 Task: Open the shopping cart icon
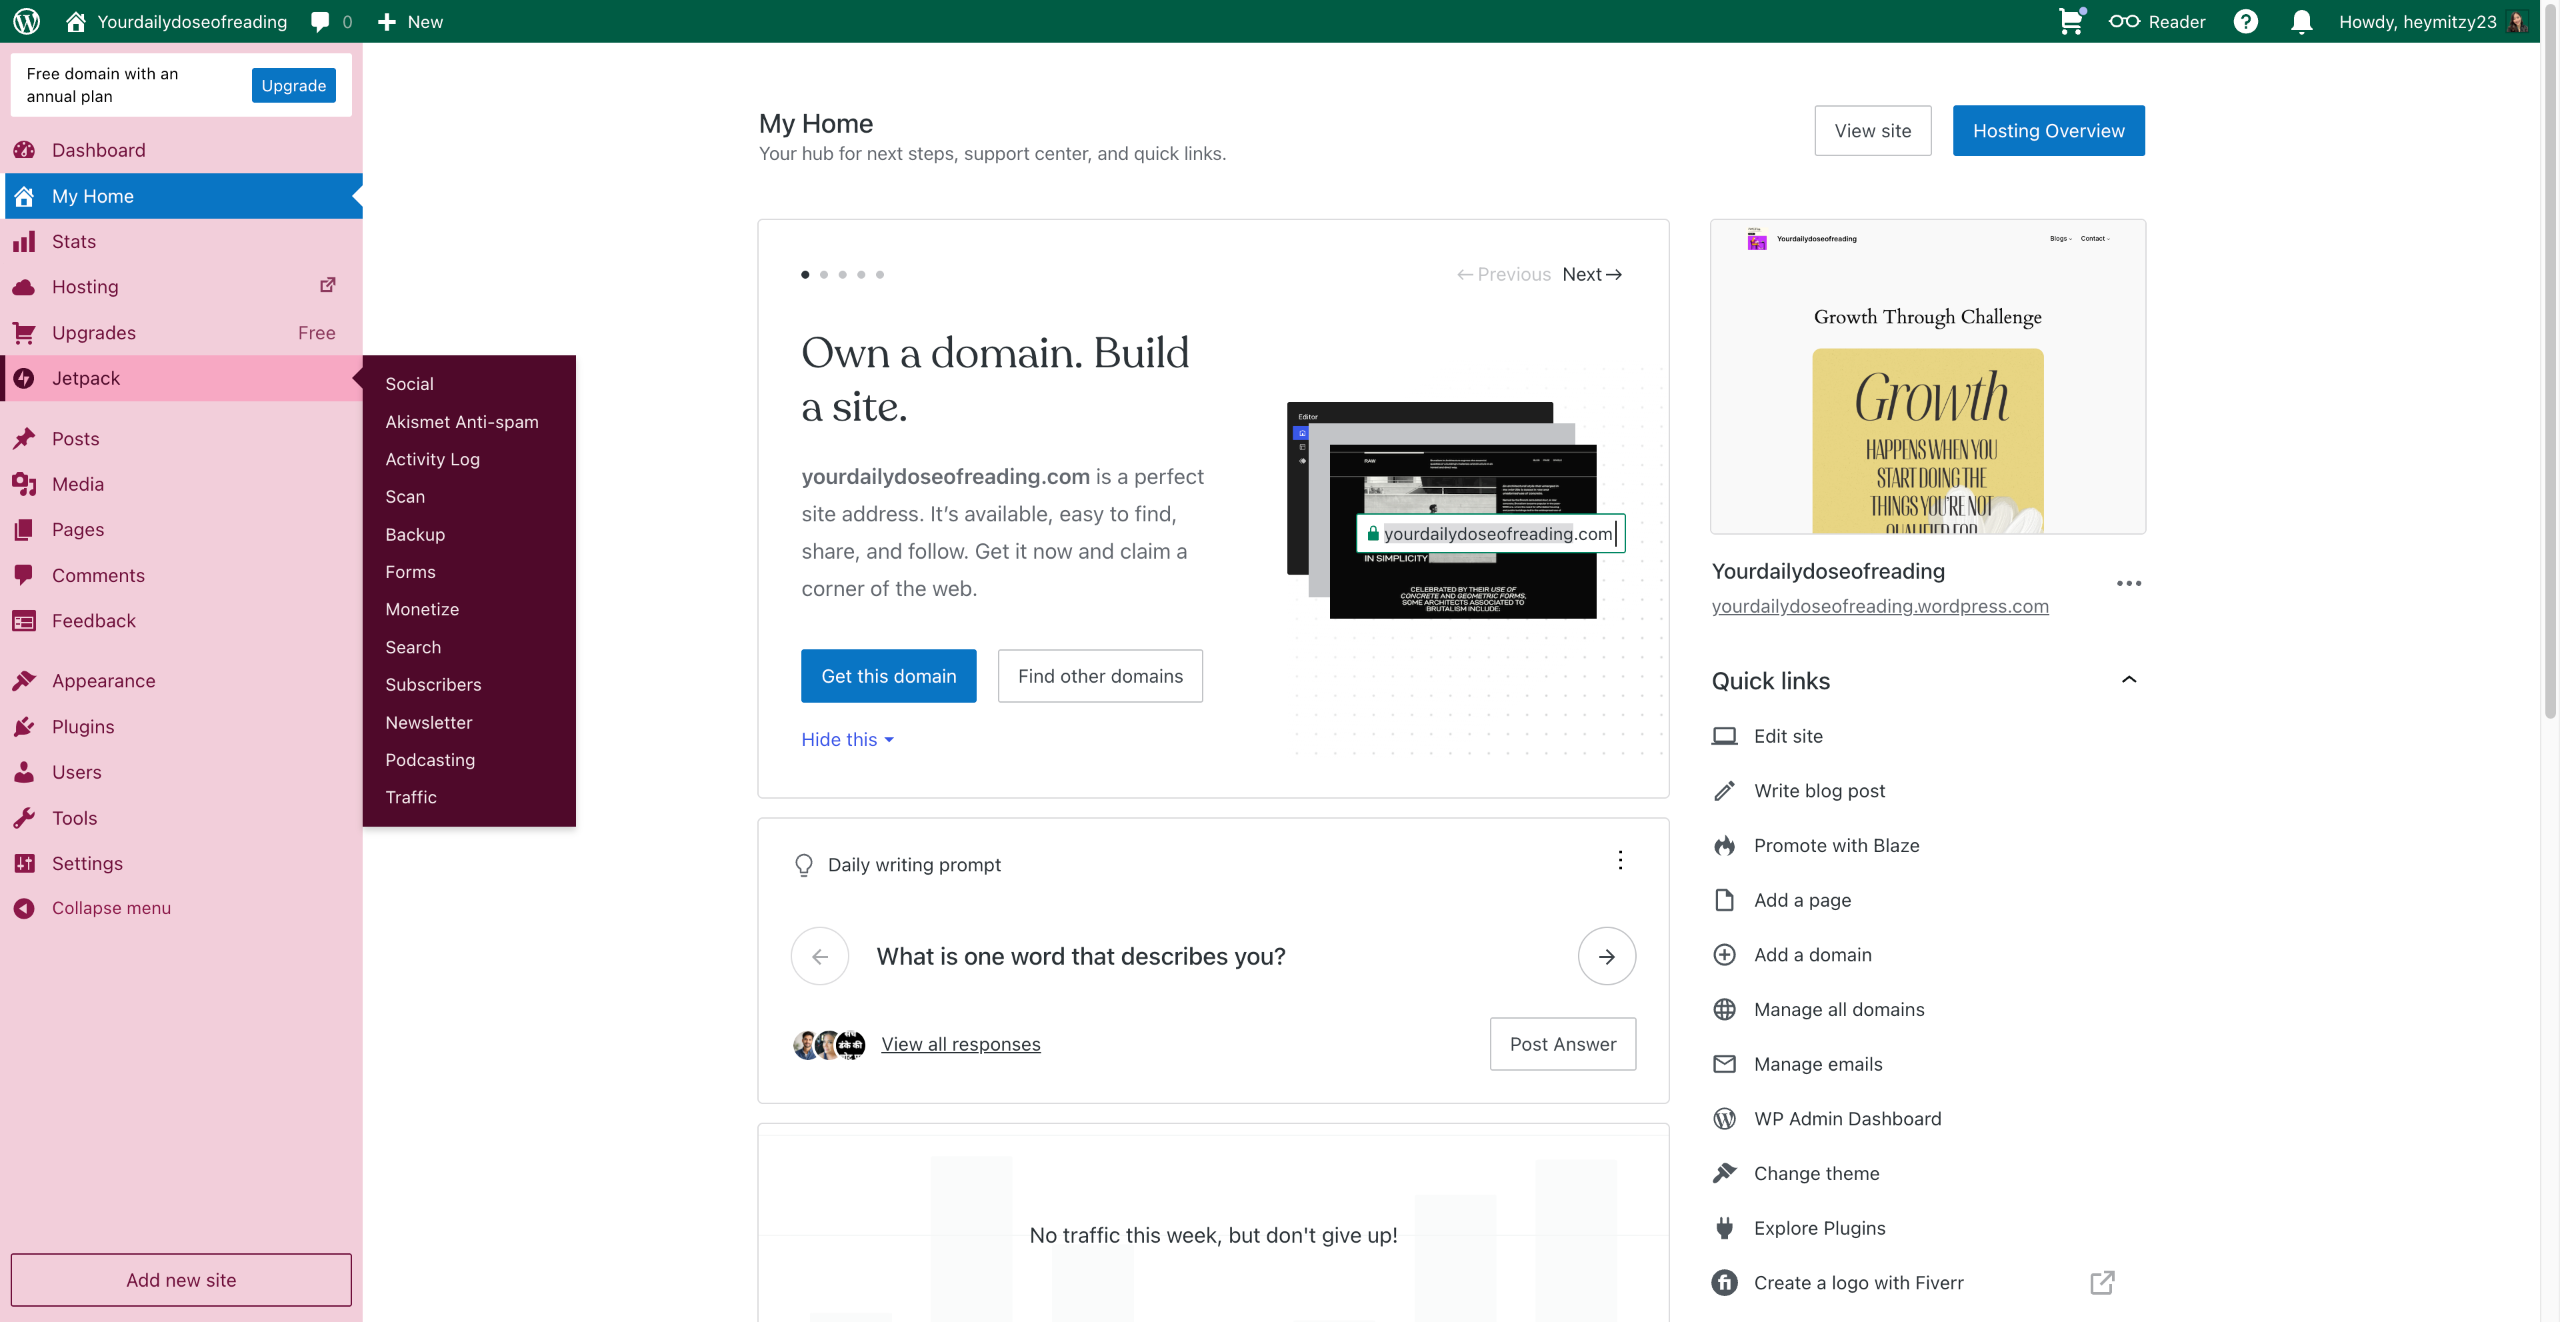[2070, 21]
